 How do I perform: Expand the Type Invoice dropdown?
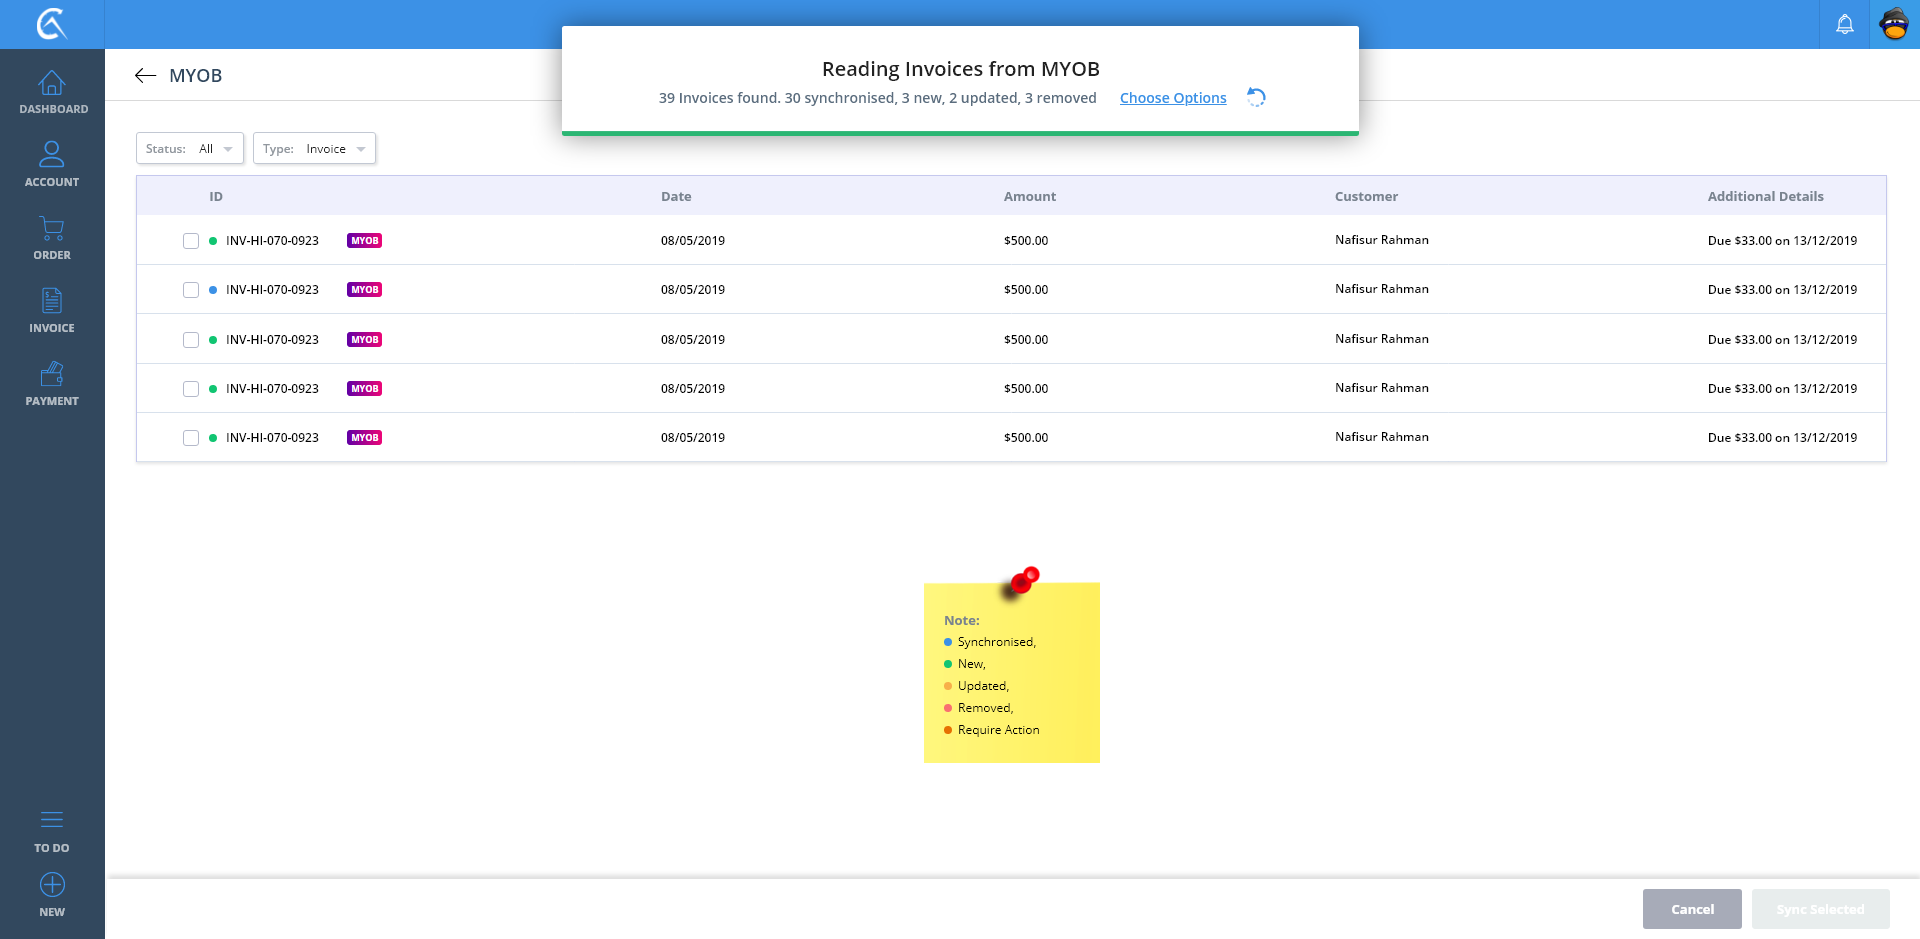pyautogui.click(x=314, y=149)
